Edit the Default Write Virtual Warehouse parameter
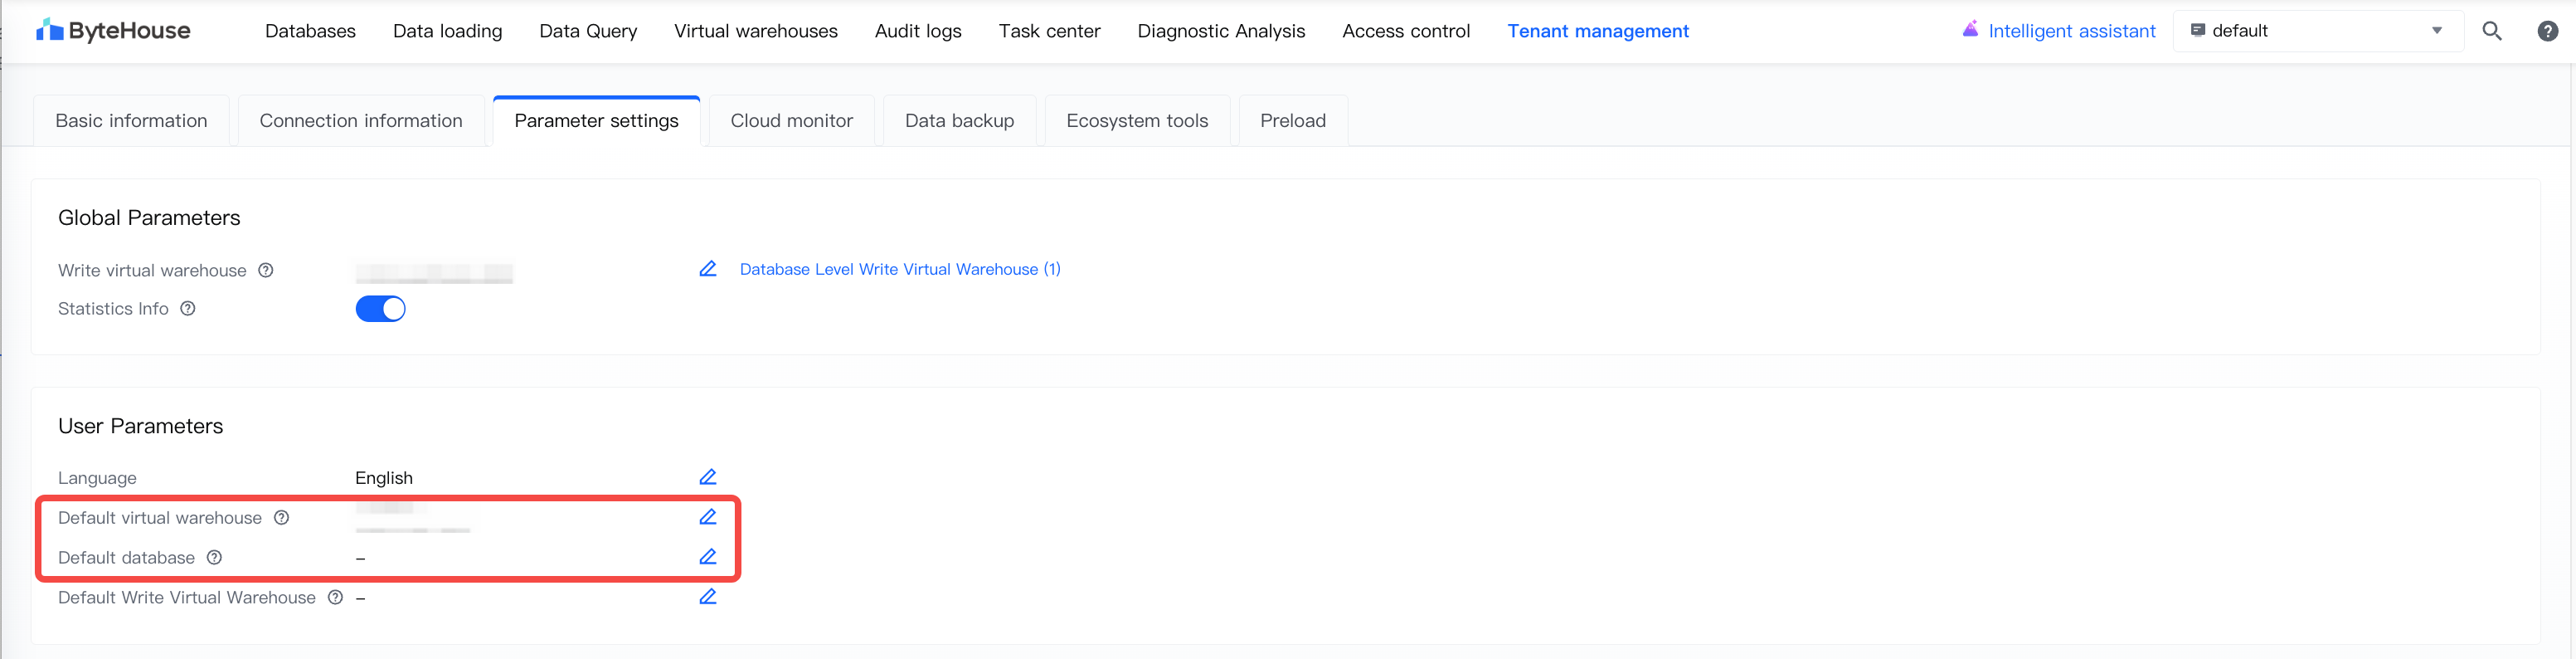This screenshot has width=2576, height=659. pyautogui.click(x=707, y=597)
